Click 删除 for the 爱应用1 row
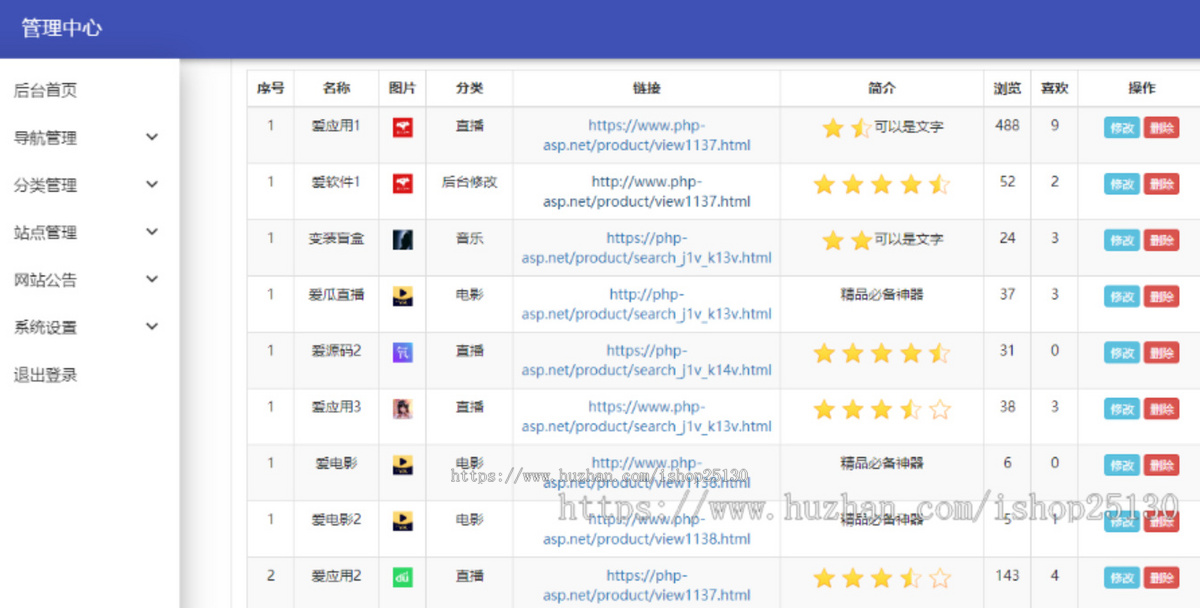The image size is (1200, 608). point(1161,128)
